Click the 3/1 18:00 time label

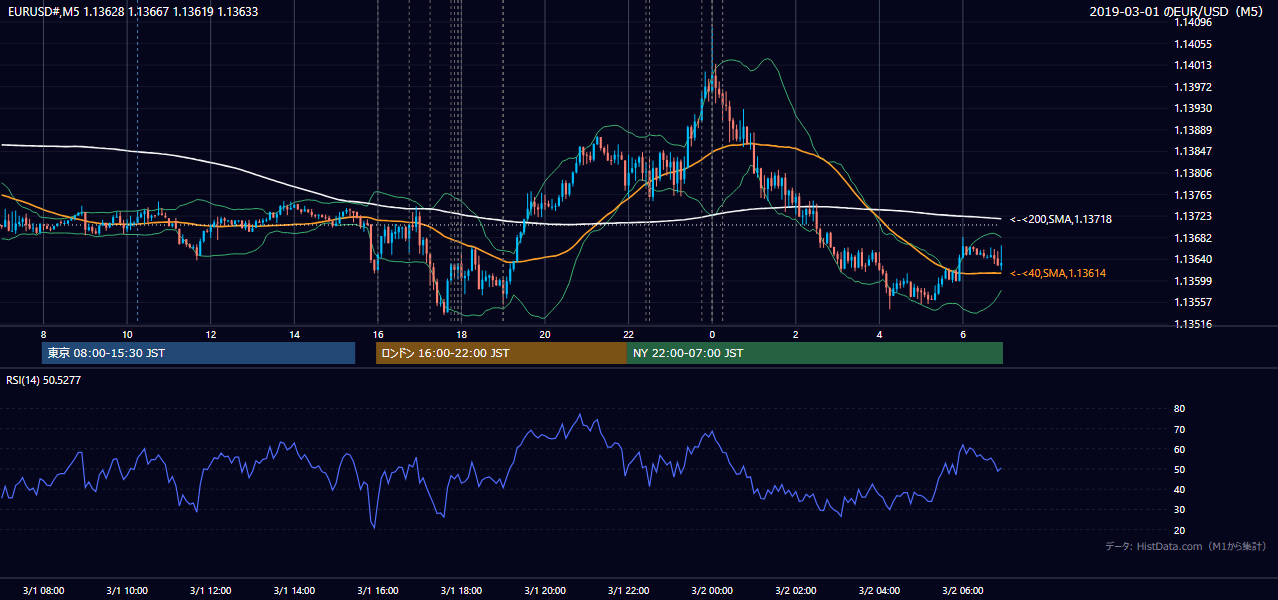(x=461, y=590)
